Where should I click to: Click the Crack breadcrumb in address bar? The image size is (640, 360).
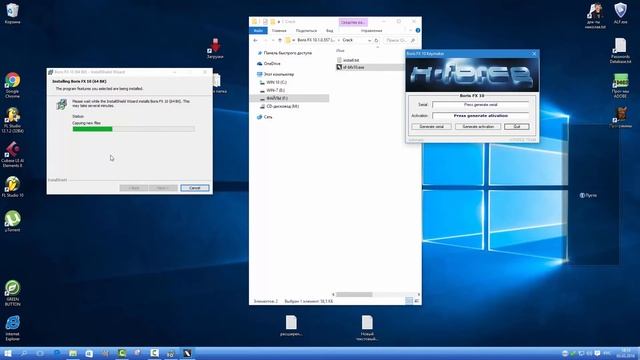click(x=348, y=40)
